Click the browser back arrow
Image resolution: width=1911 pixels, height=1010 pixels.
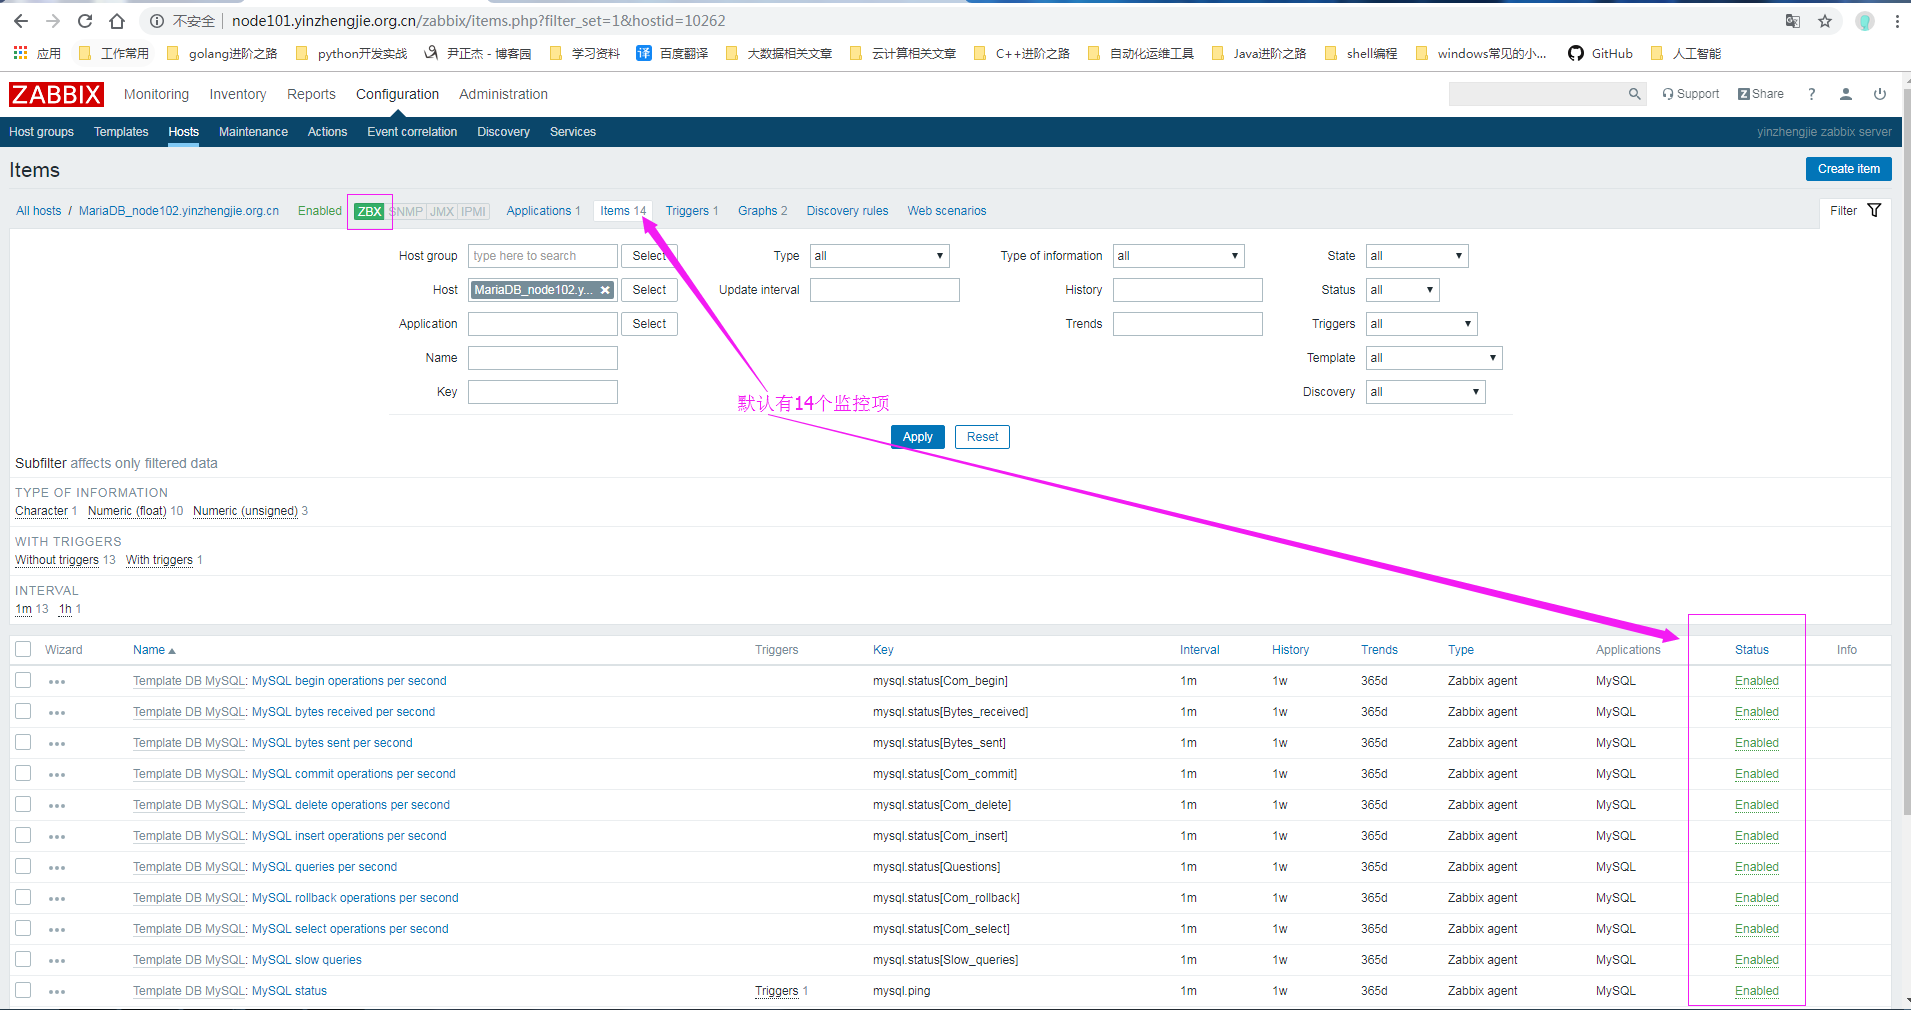tap(21, 21)
